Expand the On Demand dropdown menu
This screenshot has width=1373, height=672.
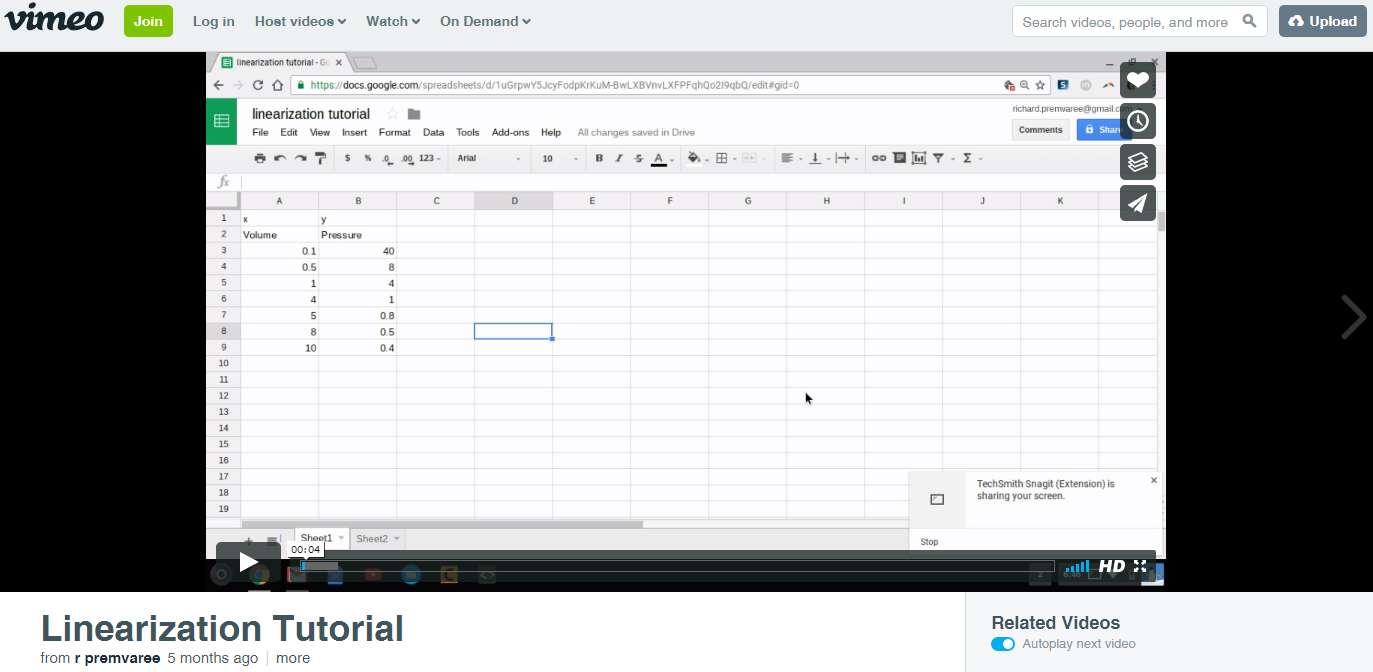tap(485, 21)
